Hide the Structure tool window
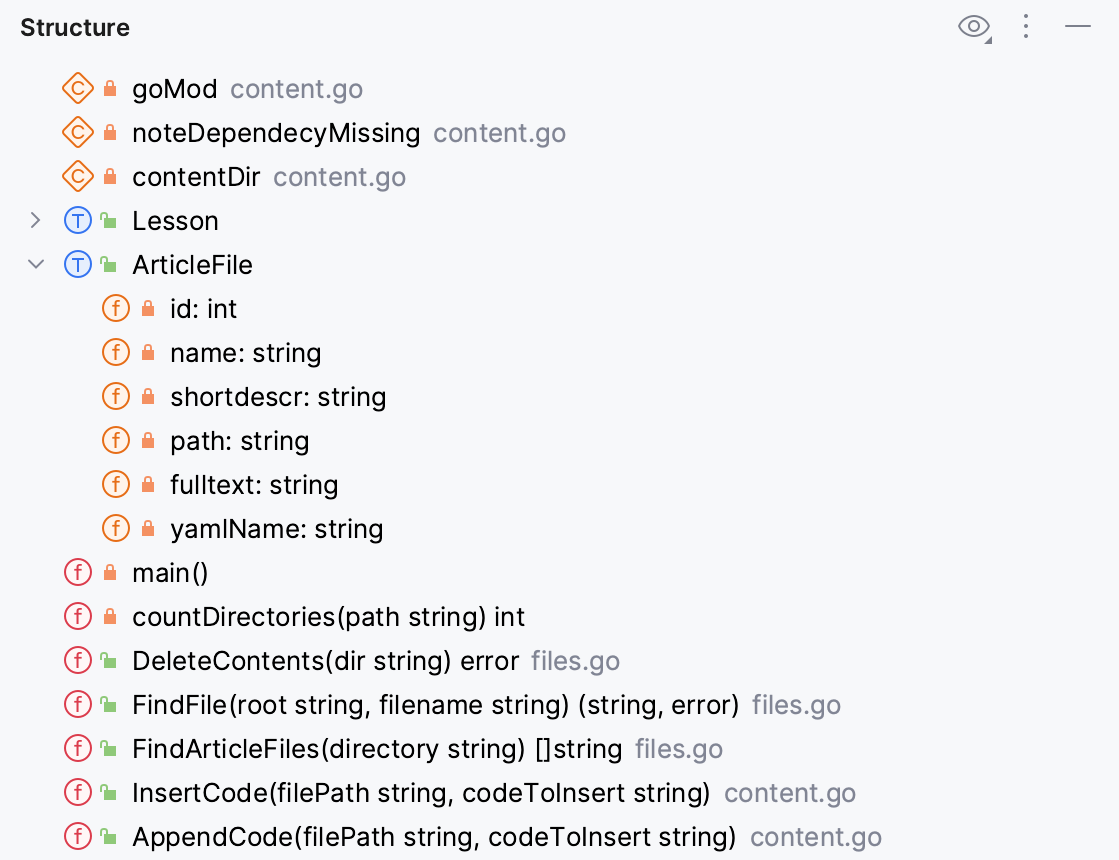 coord(1078,27)
